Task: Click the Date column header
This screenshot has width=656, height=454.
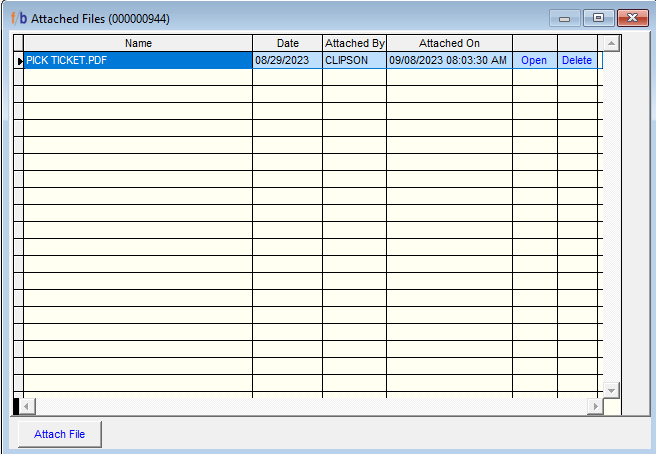Action: click(x=287, y=43)
